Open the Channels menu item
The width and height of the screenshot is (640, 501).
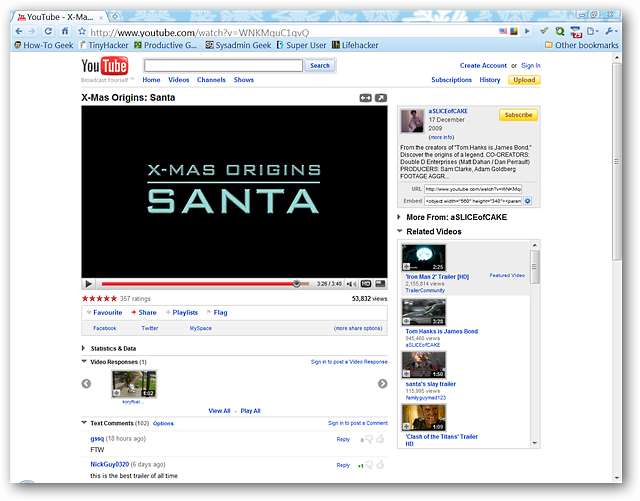click(211, 80)
